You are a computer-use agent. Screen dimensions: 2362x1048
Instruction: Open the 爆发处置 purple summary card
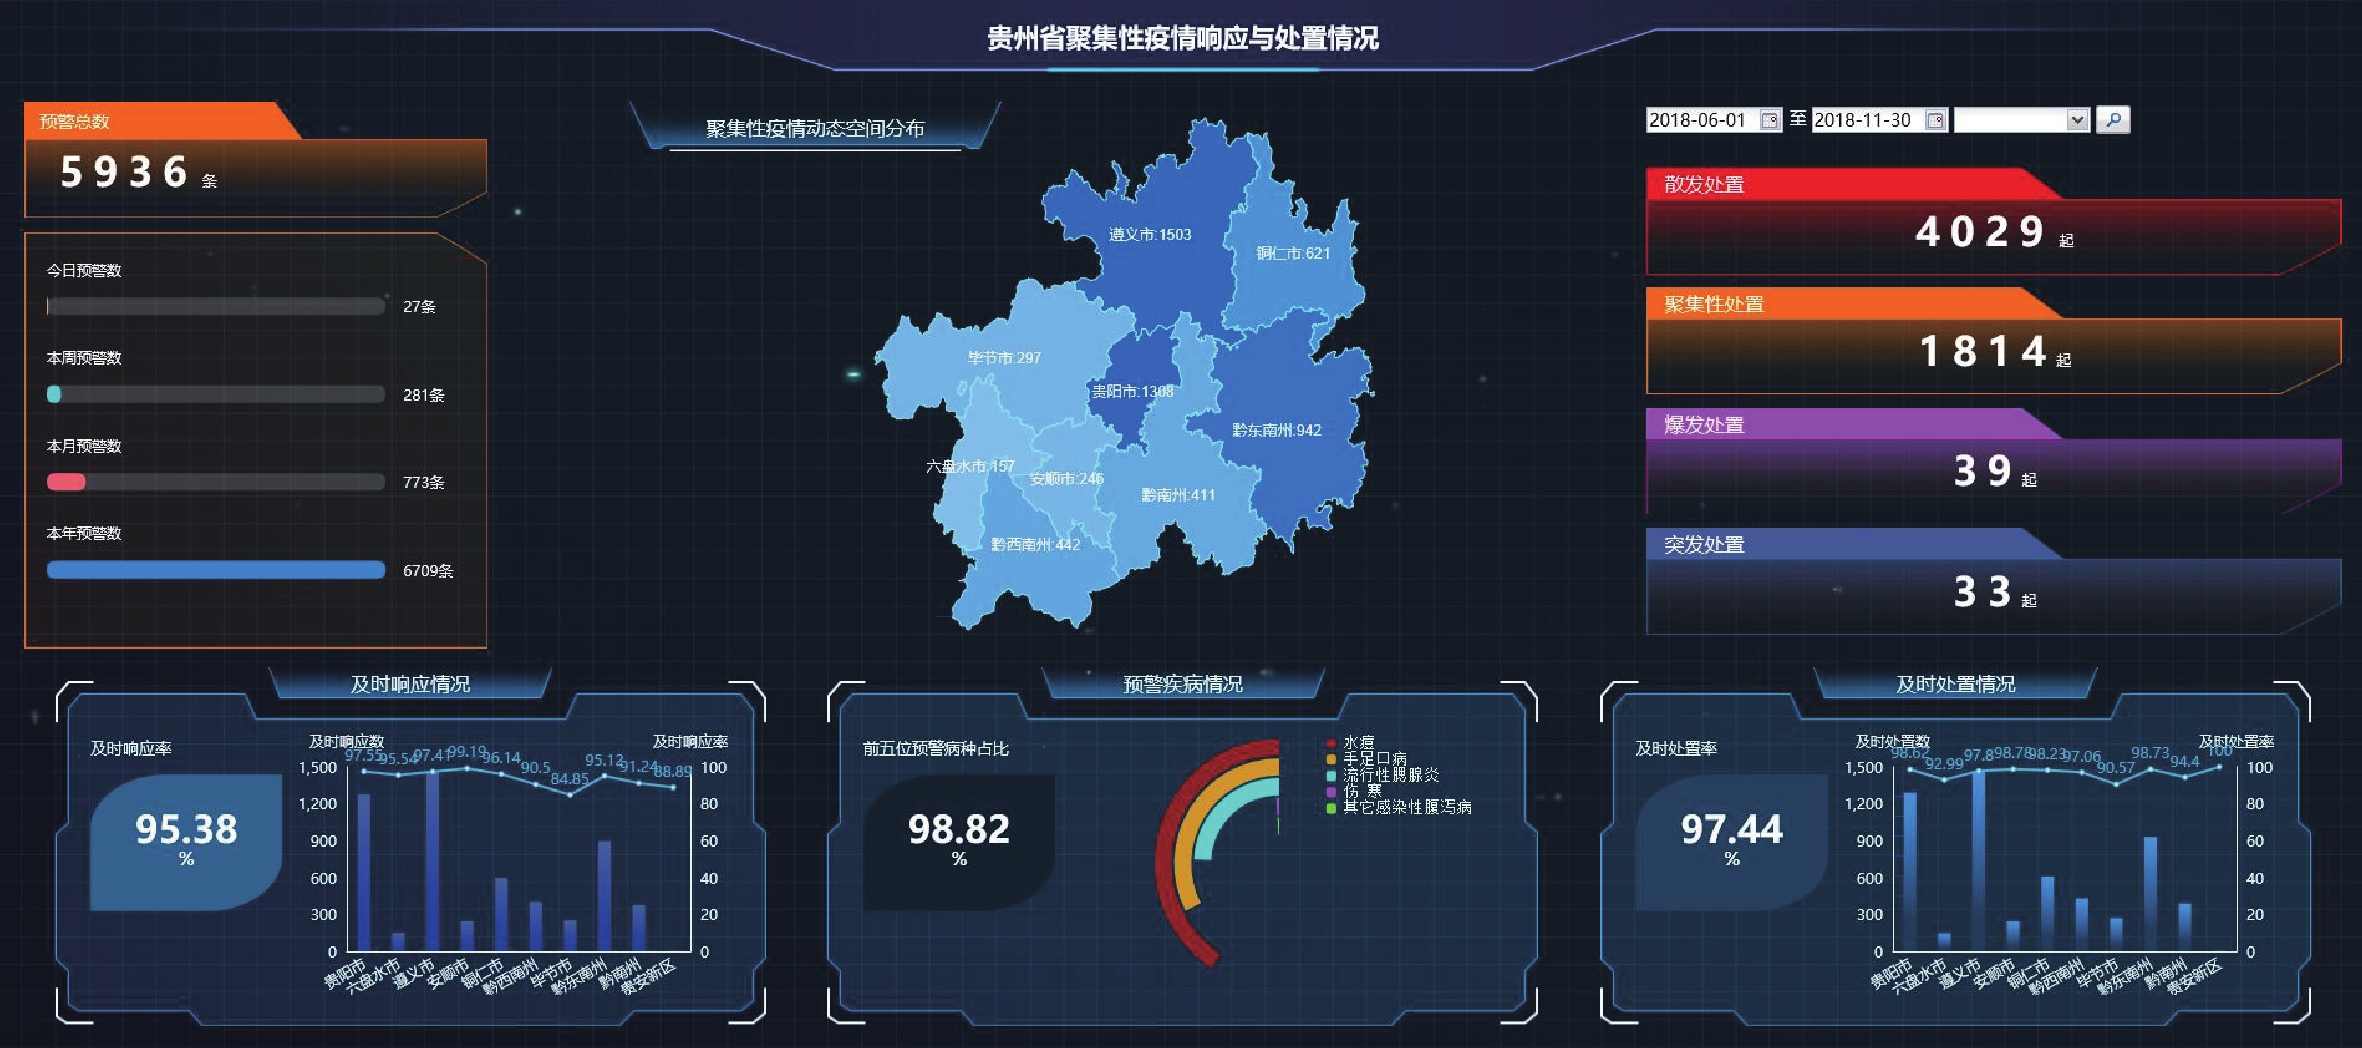1992,471
